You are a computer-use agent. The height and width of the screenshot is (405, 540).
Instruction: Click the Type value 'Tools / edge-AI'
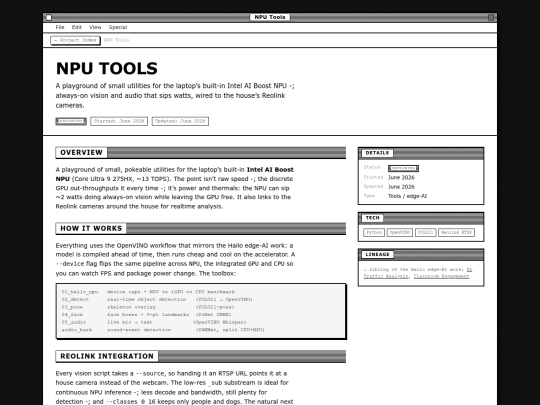pyautogui.click(x=407, y=196)
